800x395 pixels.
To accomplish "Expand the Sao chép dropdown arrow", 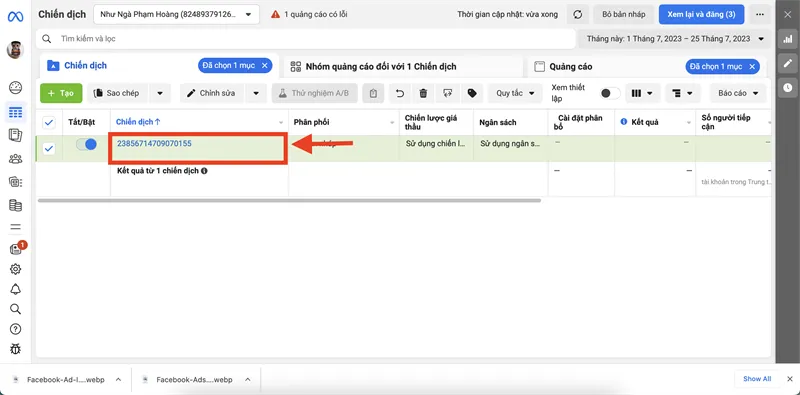I will [x=160, y=93].
